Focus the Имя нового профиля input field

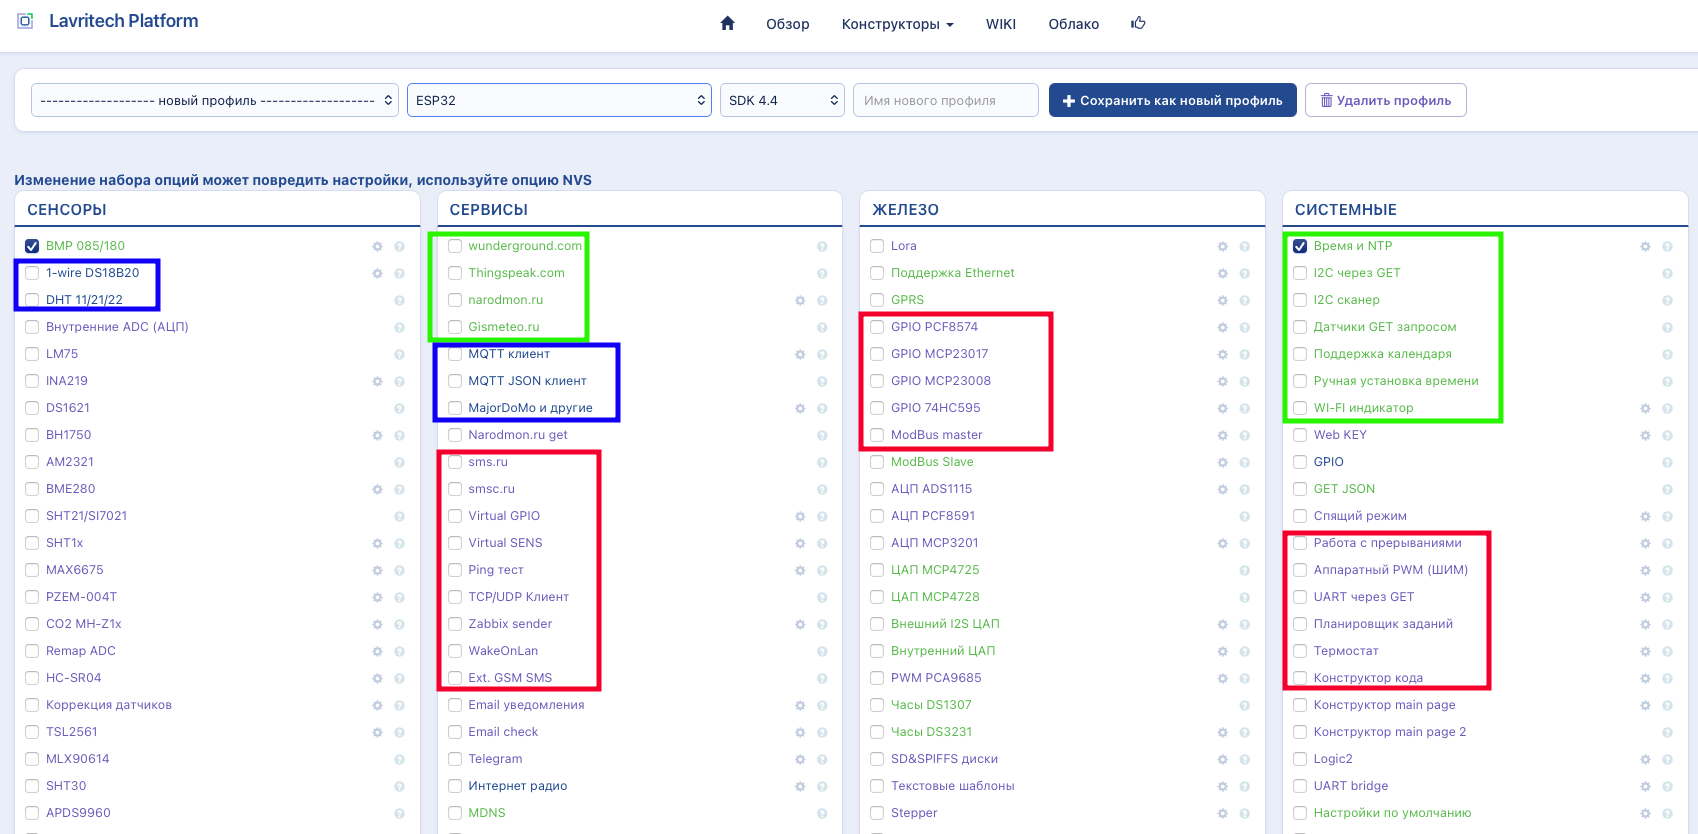pos(945,100)
